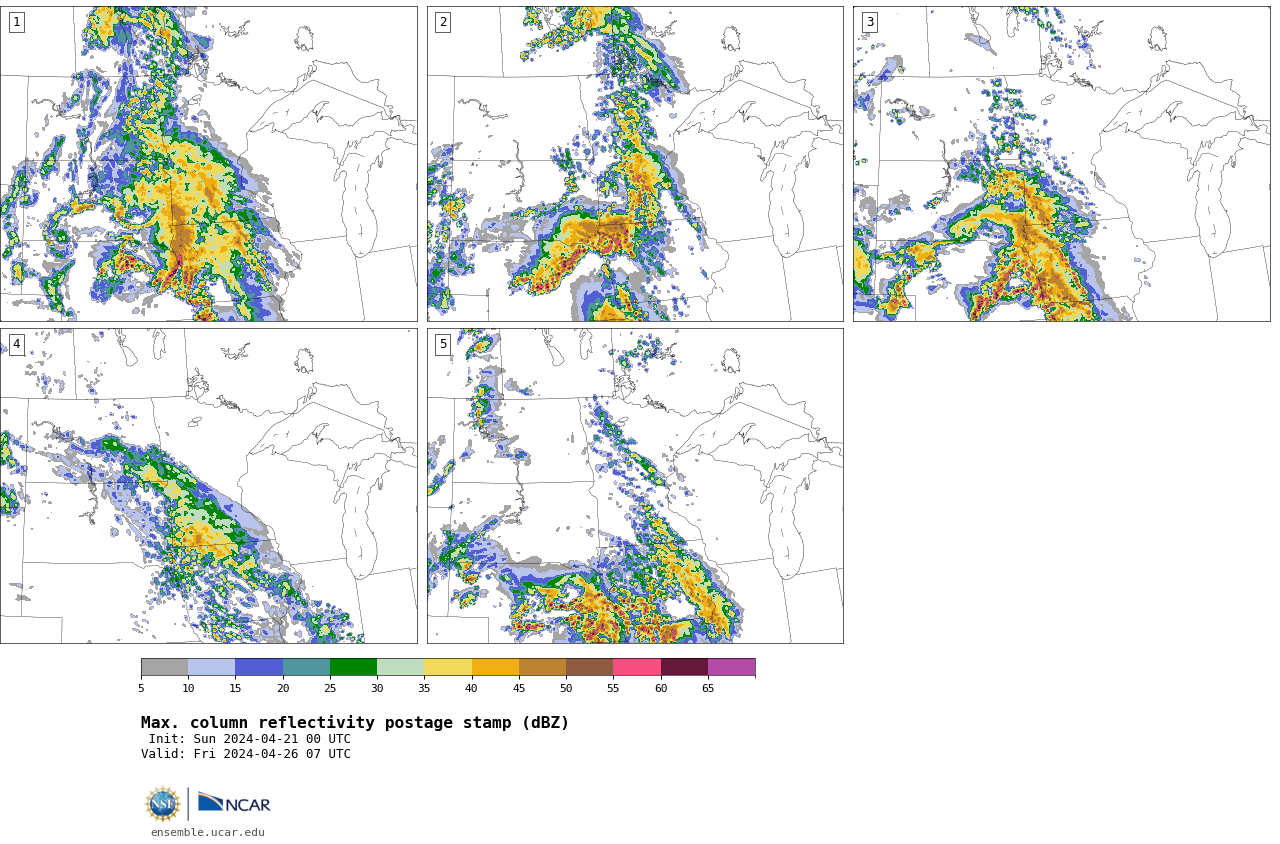Click the Init: Sun 2024-04-21 00 UTC text

[250, 739]
